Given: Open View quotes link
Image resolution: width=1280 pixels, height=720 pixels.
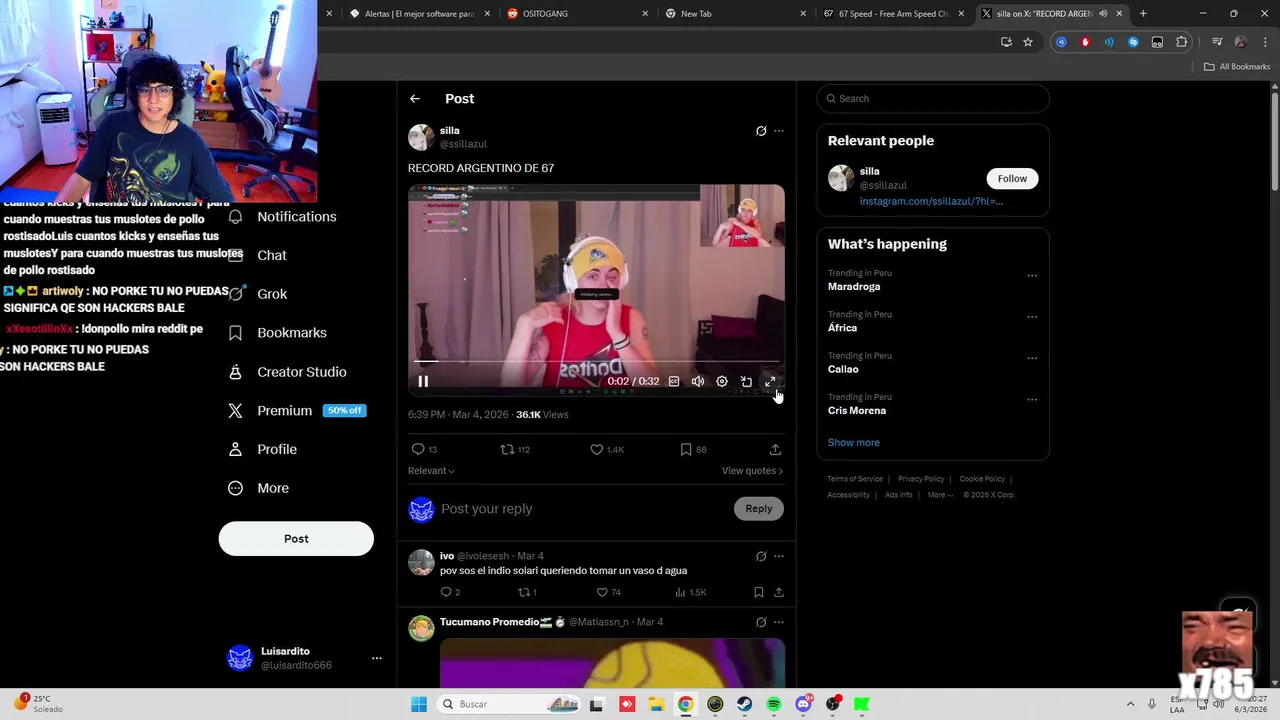Looking at the screenshot, I should pos(752,471).
